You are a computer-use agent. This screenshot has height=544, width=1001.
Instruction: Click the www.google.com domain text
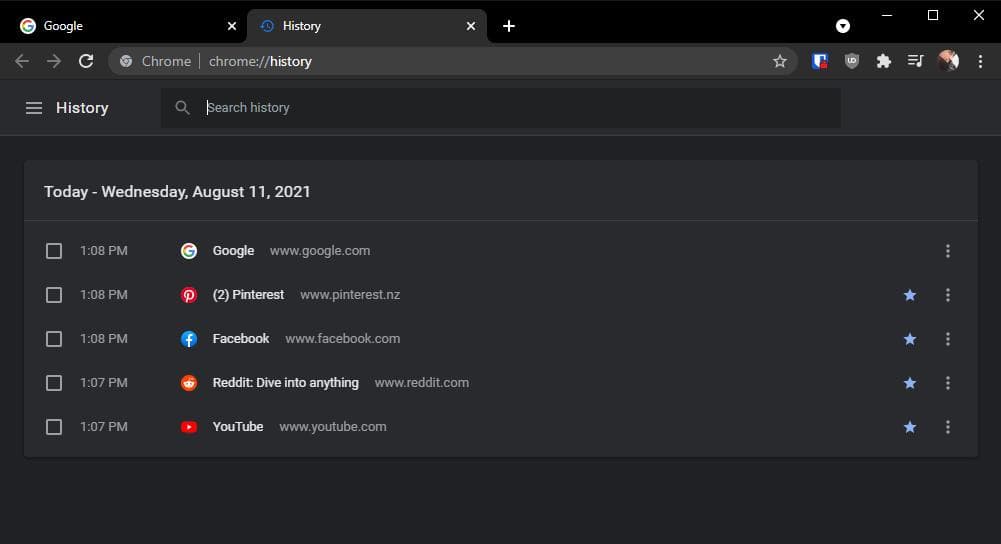(320, 251)
